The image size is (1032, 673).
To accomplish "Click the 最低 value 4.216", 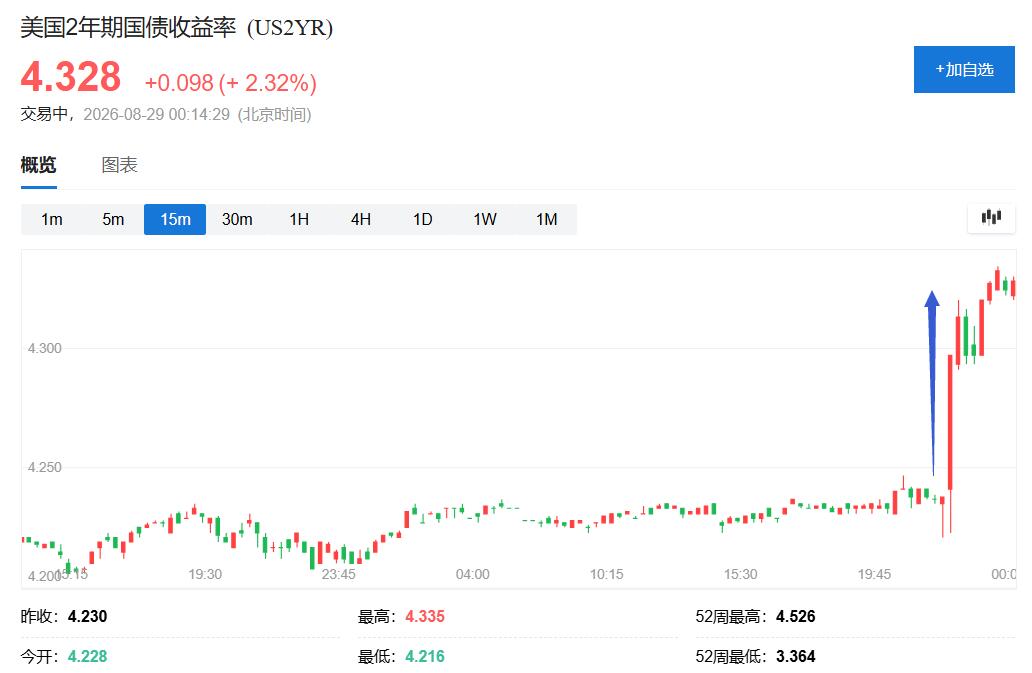I will (x=425, y=657).
